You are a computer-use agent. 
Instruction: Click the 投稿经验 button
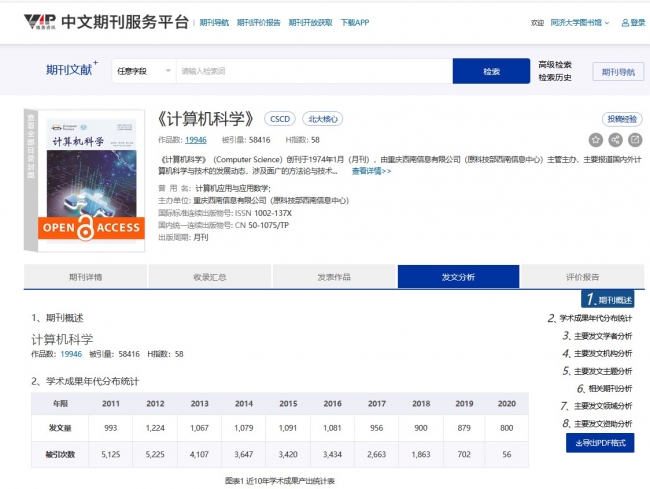[622, 119]
